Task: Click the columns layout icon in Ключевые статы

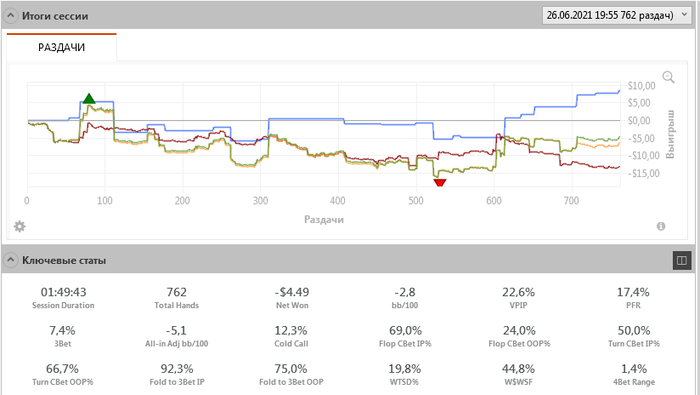Action: (x=681, y=260)
